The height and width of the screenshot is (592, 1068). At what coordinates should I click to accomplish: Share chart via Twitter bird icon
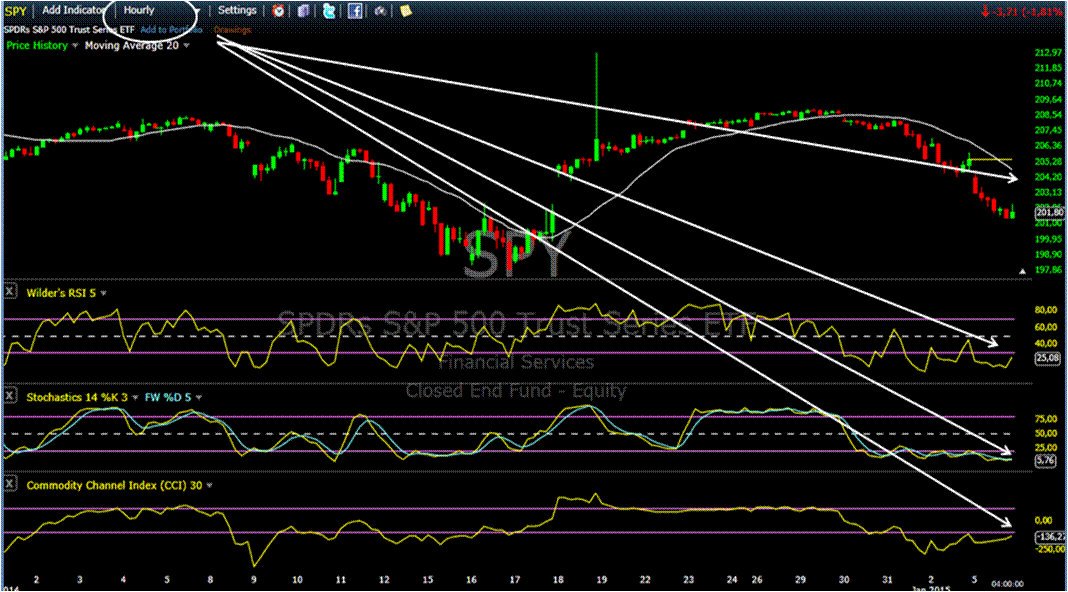pyautogui.click(x=329, y=11)
